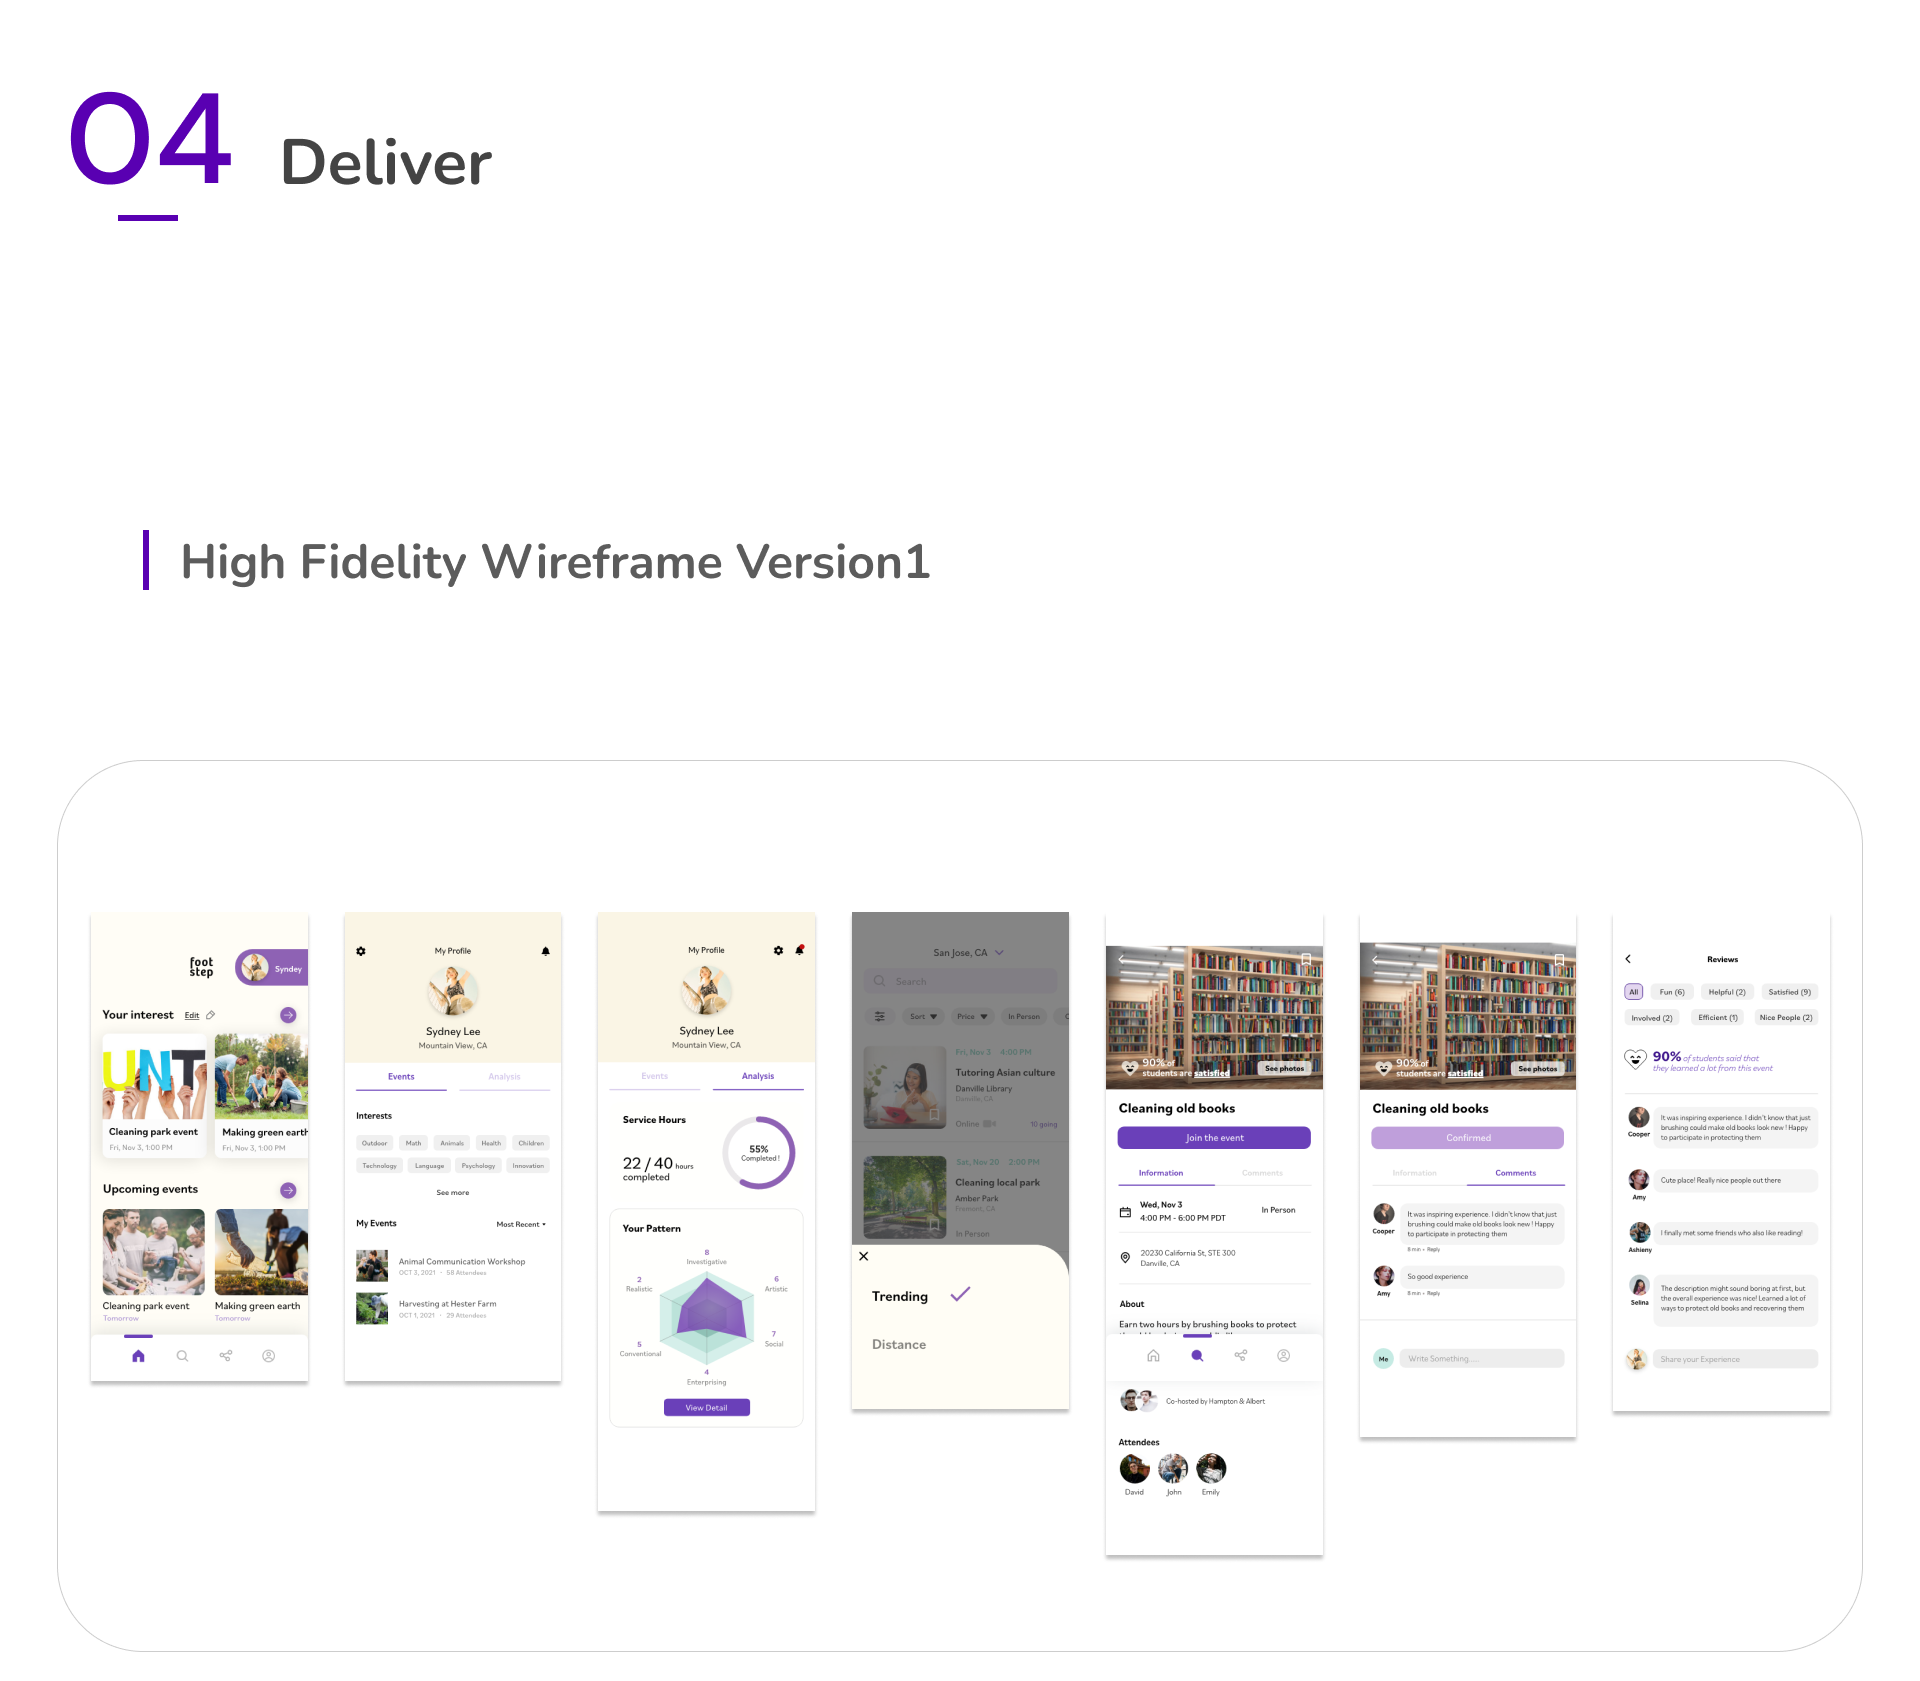Open the Comments tab under Join the event
Viewport: 1920px width, 1681px height.
click(1262, 1173)
